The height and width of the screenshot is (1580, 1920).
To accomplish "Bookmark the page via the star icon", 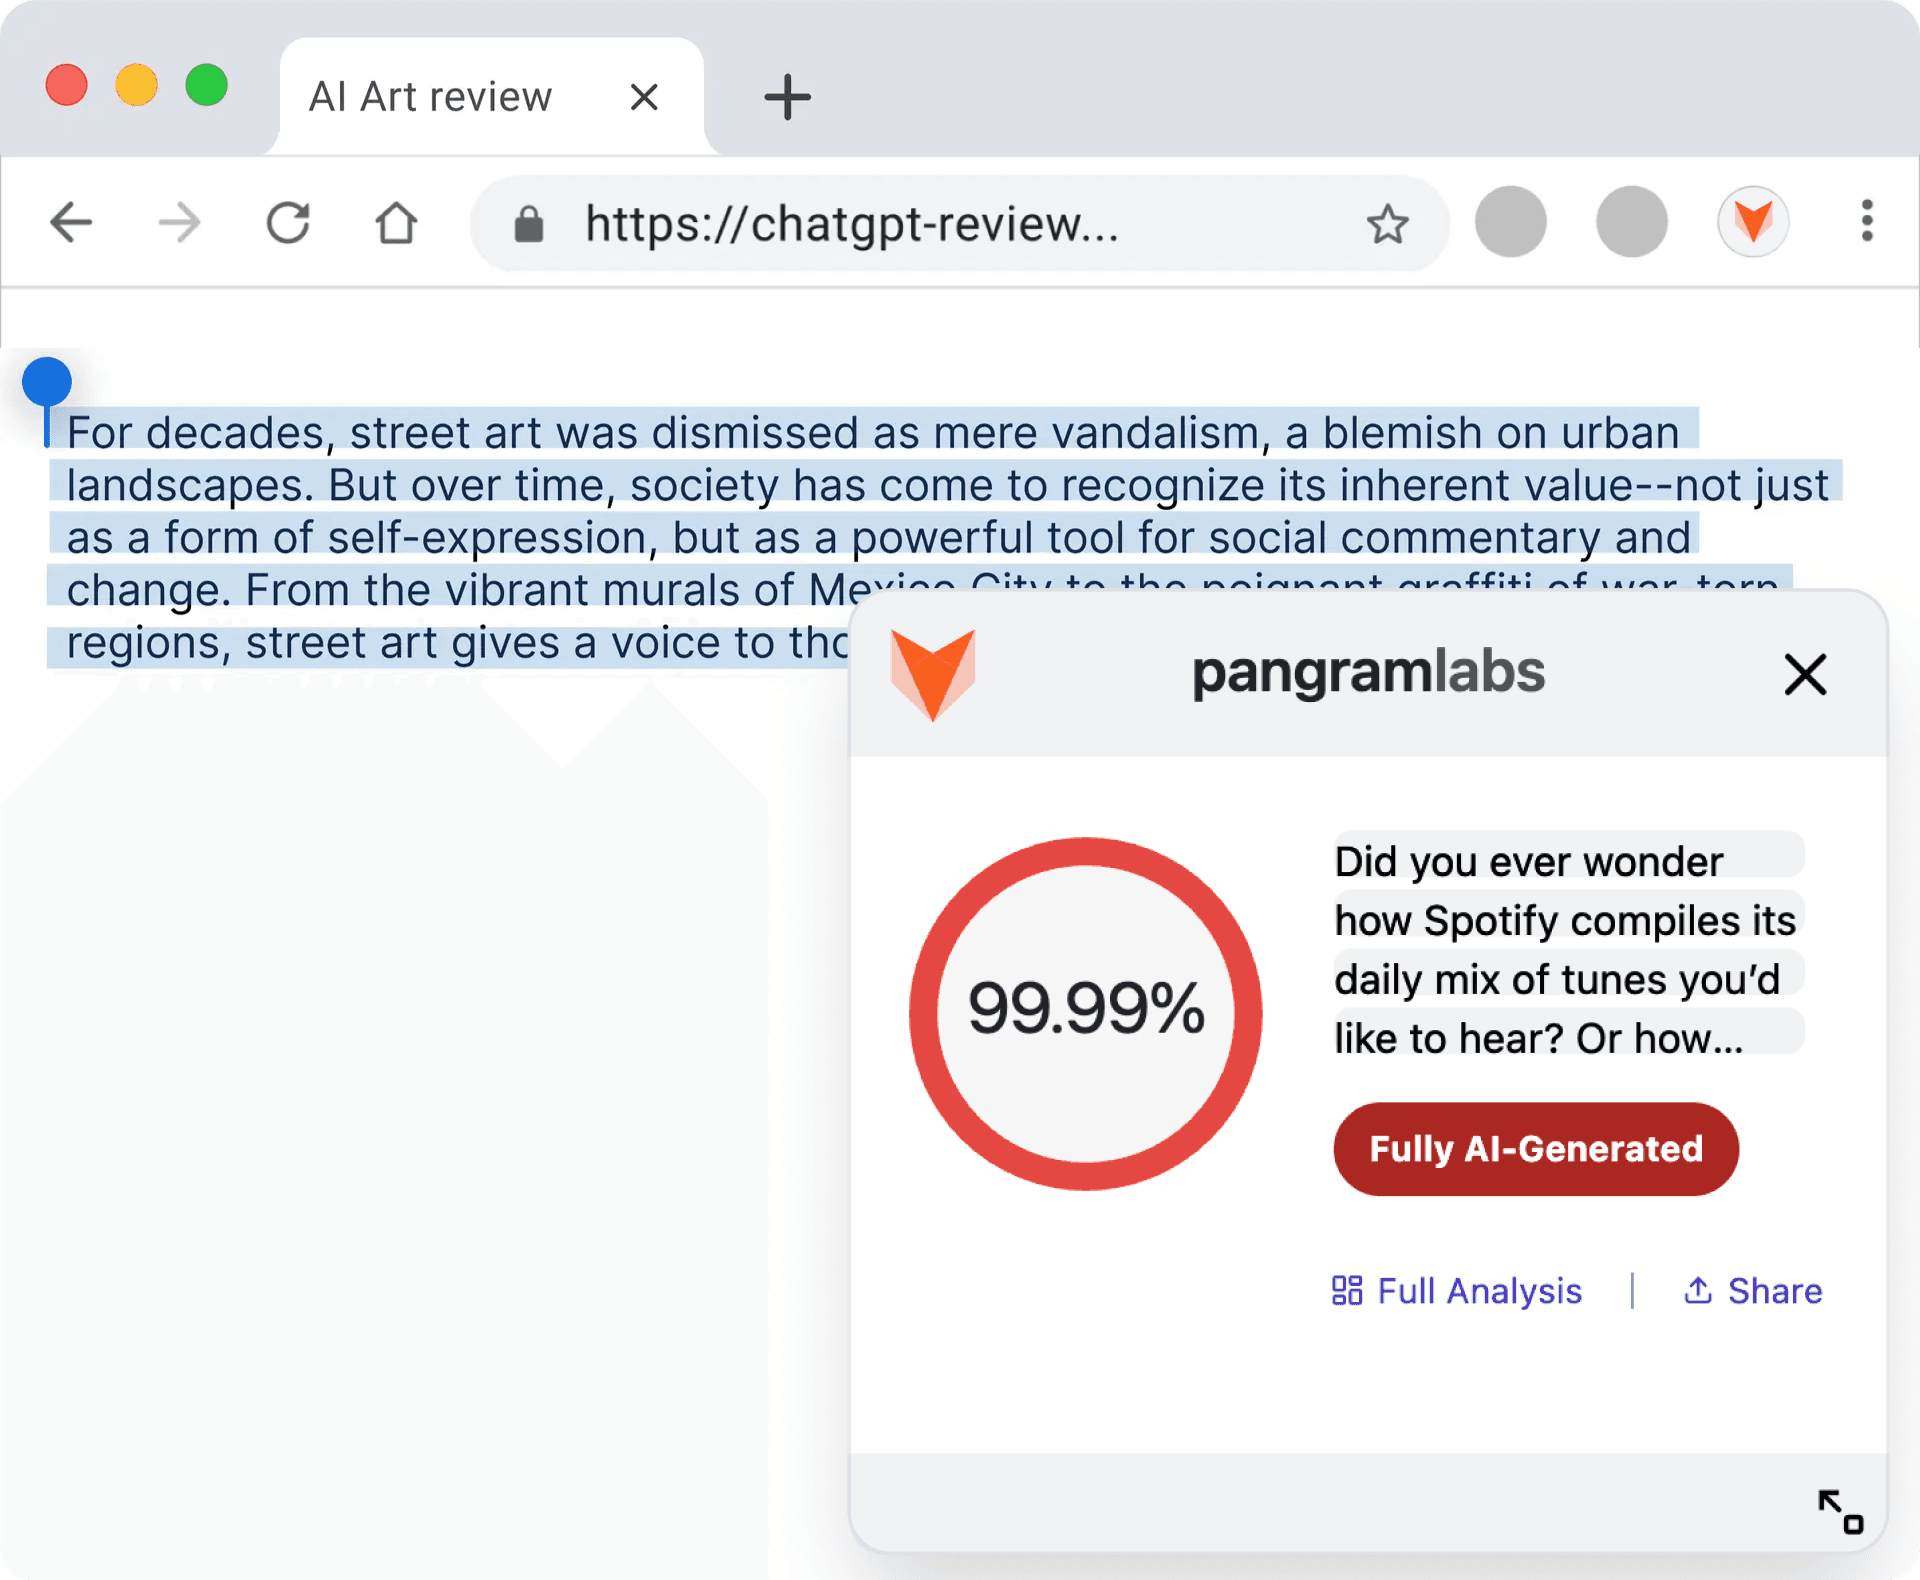I will coord(1388,222).
